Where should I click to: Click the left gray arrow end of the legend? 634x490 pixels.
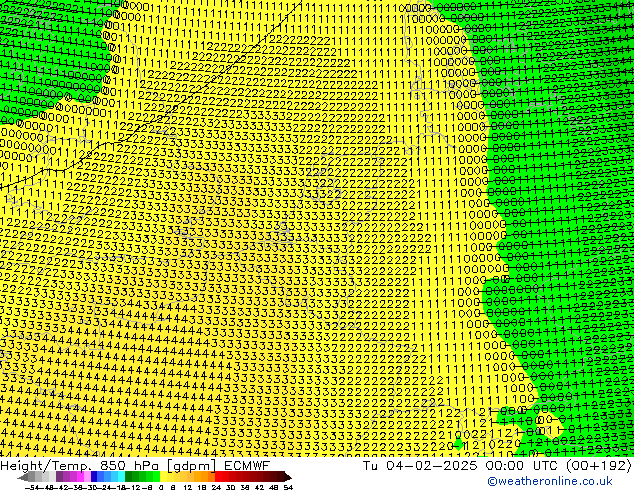point(23,477)
